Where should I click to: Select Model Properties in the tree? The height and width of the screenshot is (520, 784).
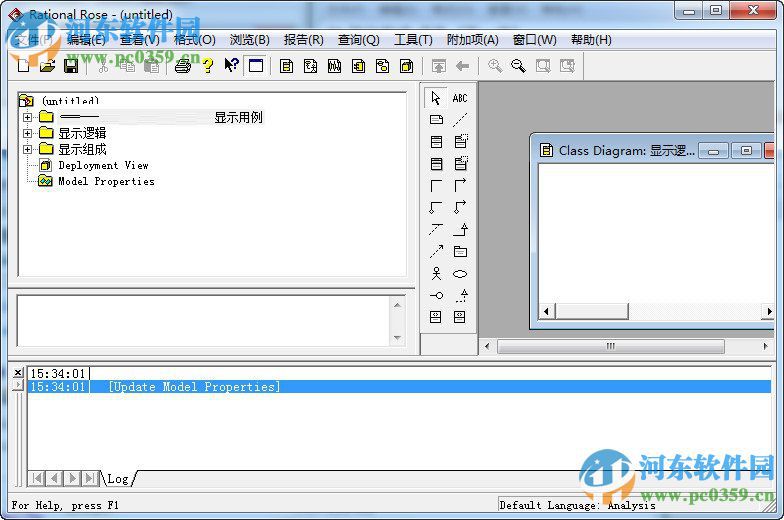[106, 182]
